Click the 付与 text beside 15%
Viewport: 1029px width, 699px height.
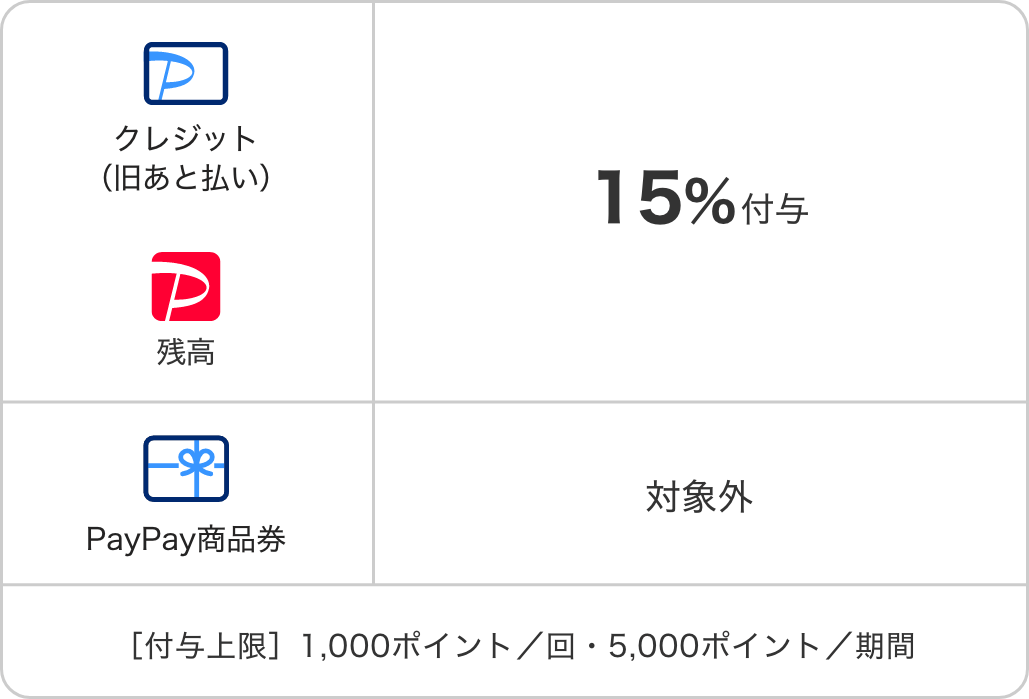tap(774, 210)
